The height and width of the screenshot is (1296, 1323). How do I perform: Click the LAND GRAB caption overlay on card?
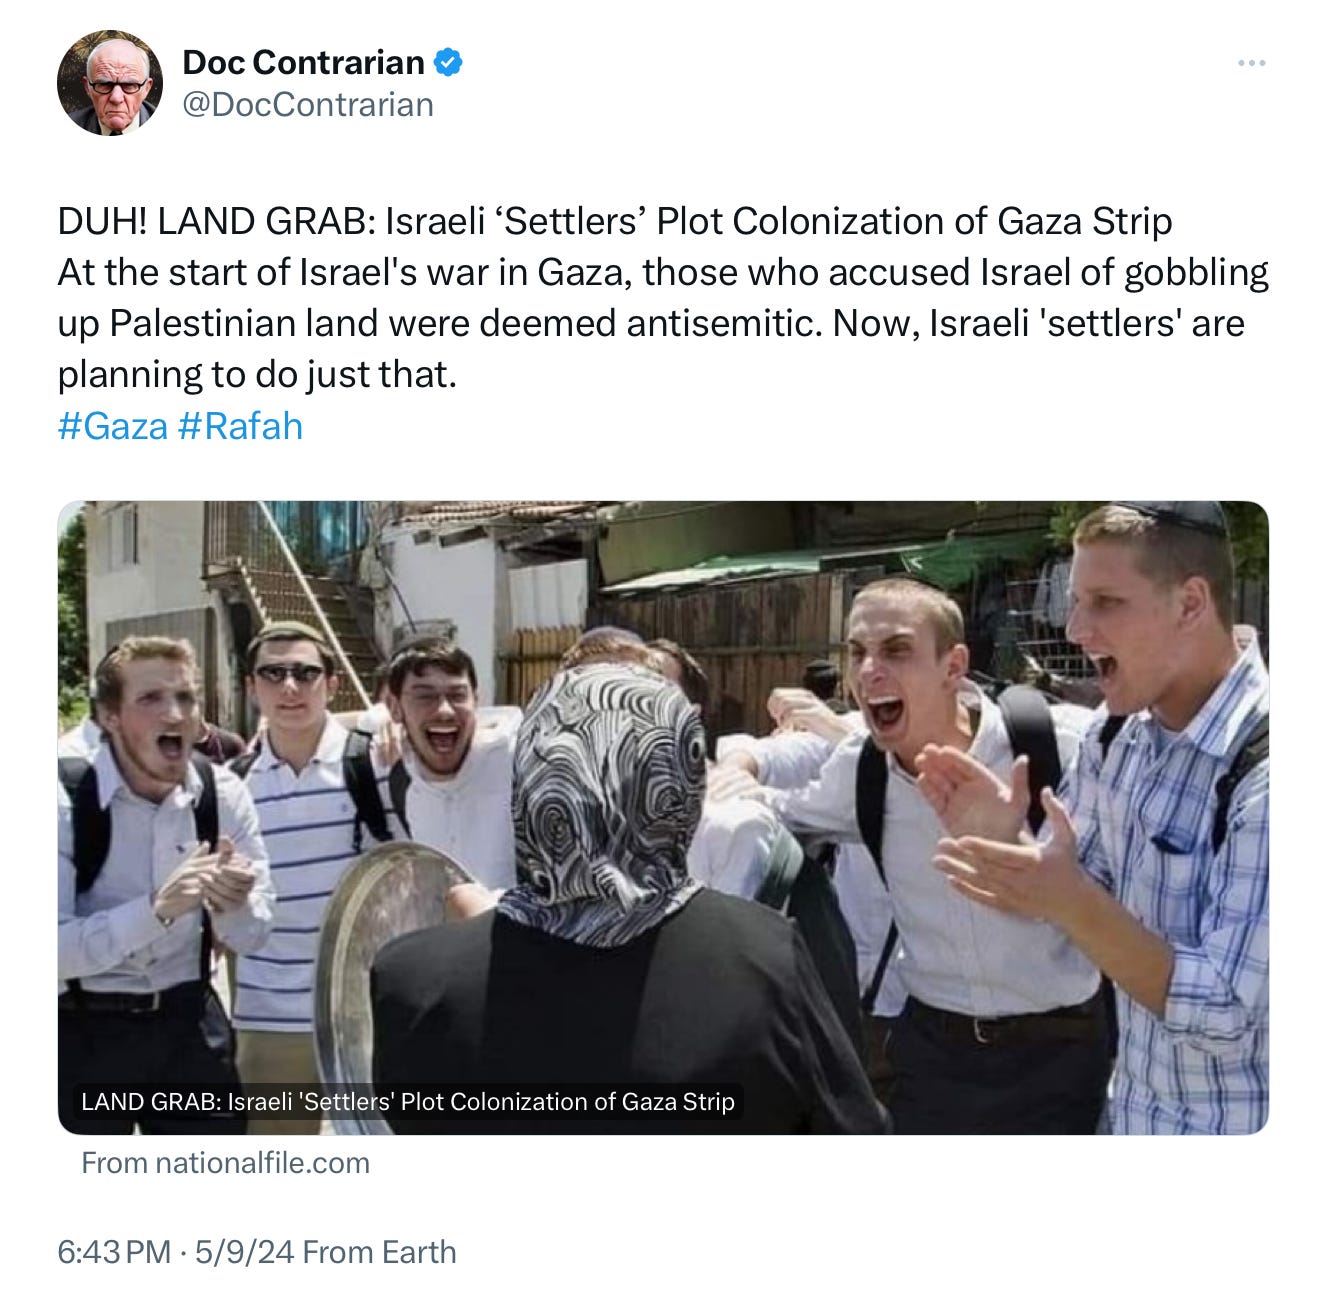point(408,1102)
